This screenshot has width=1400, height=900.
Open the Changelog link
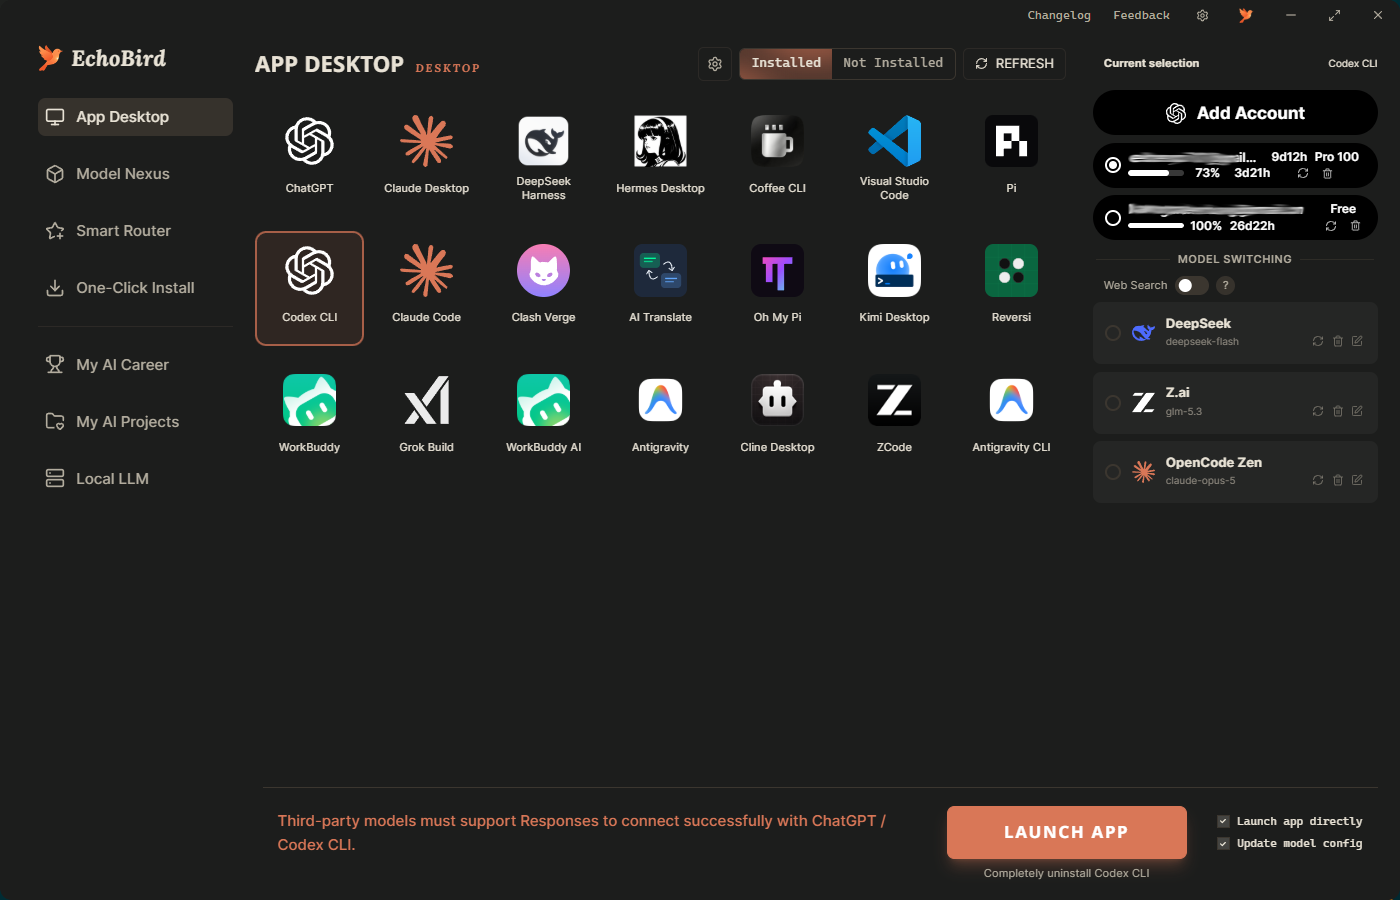(1059, 15)
